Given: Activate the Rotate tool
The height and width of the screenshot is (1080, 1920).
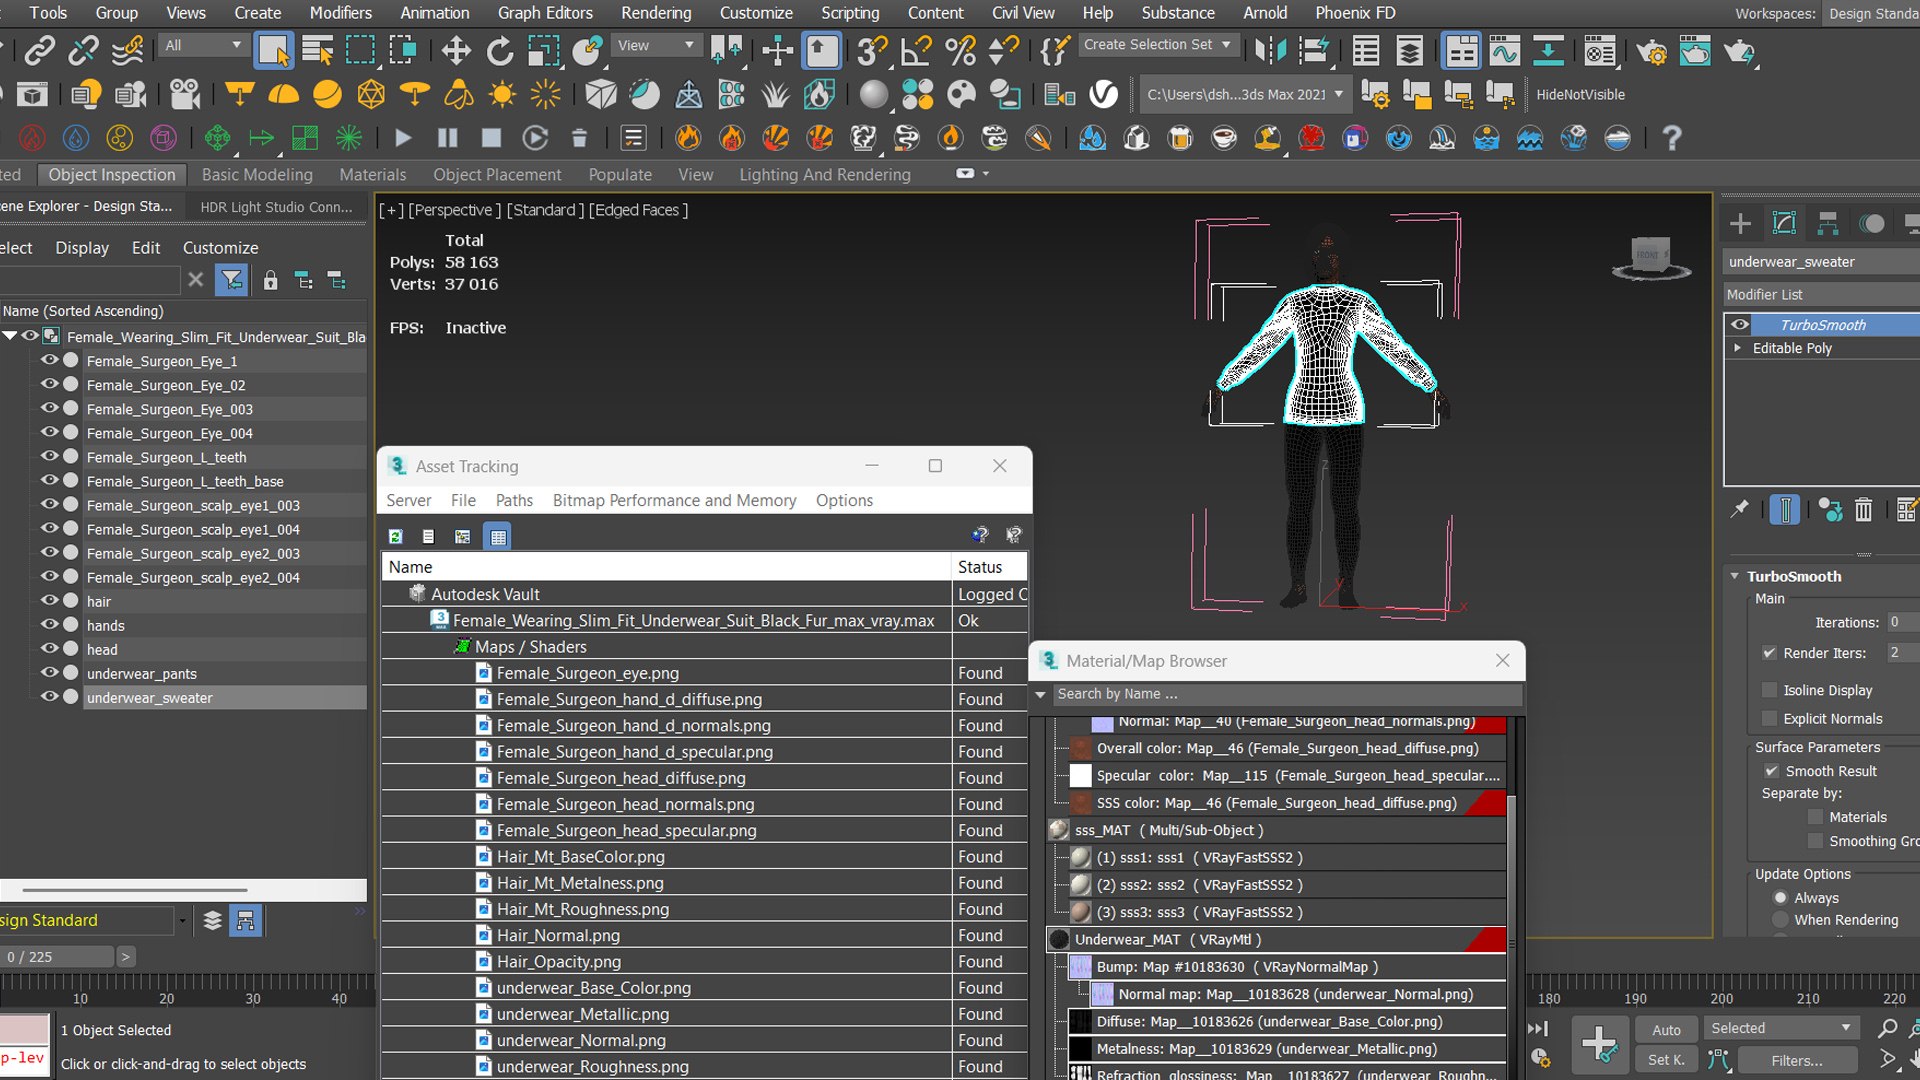Looking at the screenshot, I should point(499,50).
